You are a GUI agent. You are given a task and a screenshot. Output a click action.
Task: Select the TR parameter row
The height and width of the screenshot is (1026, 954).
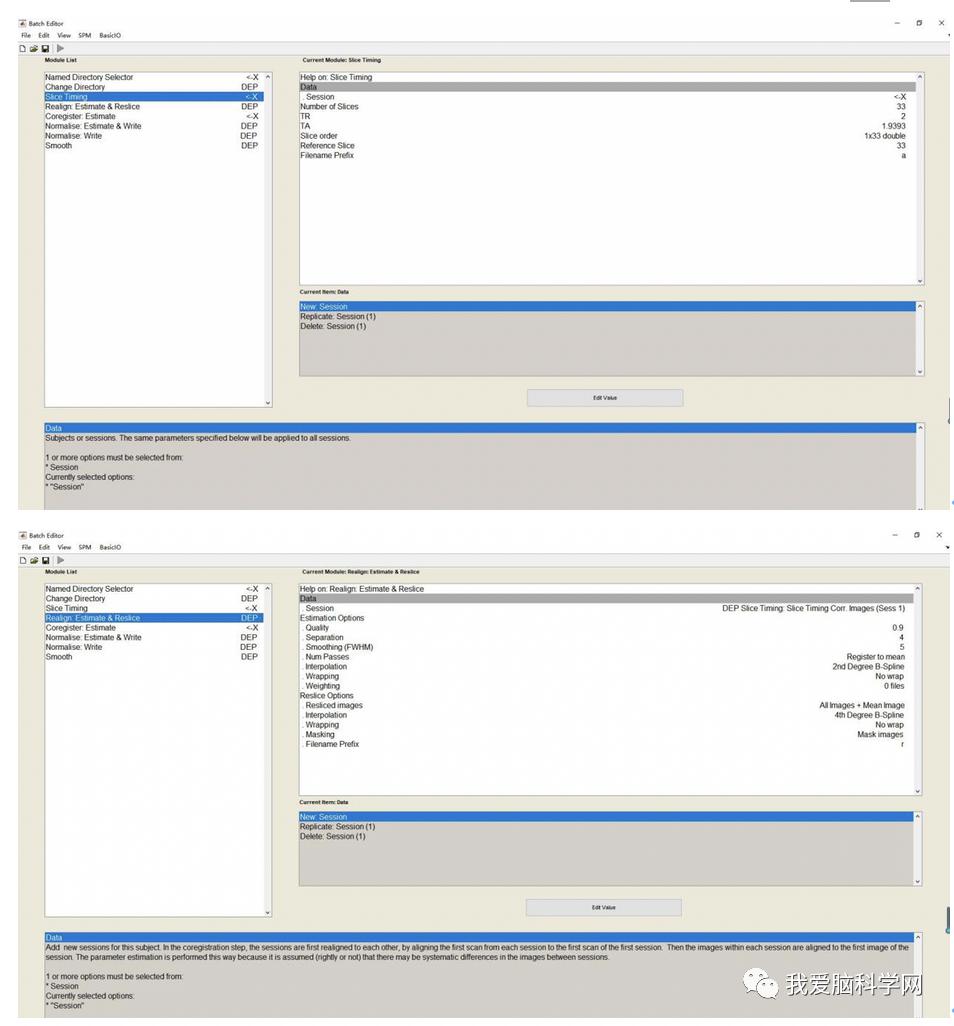click(607, 116)
